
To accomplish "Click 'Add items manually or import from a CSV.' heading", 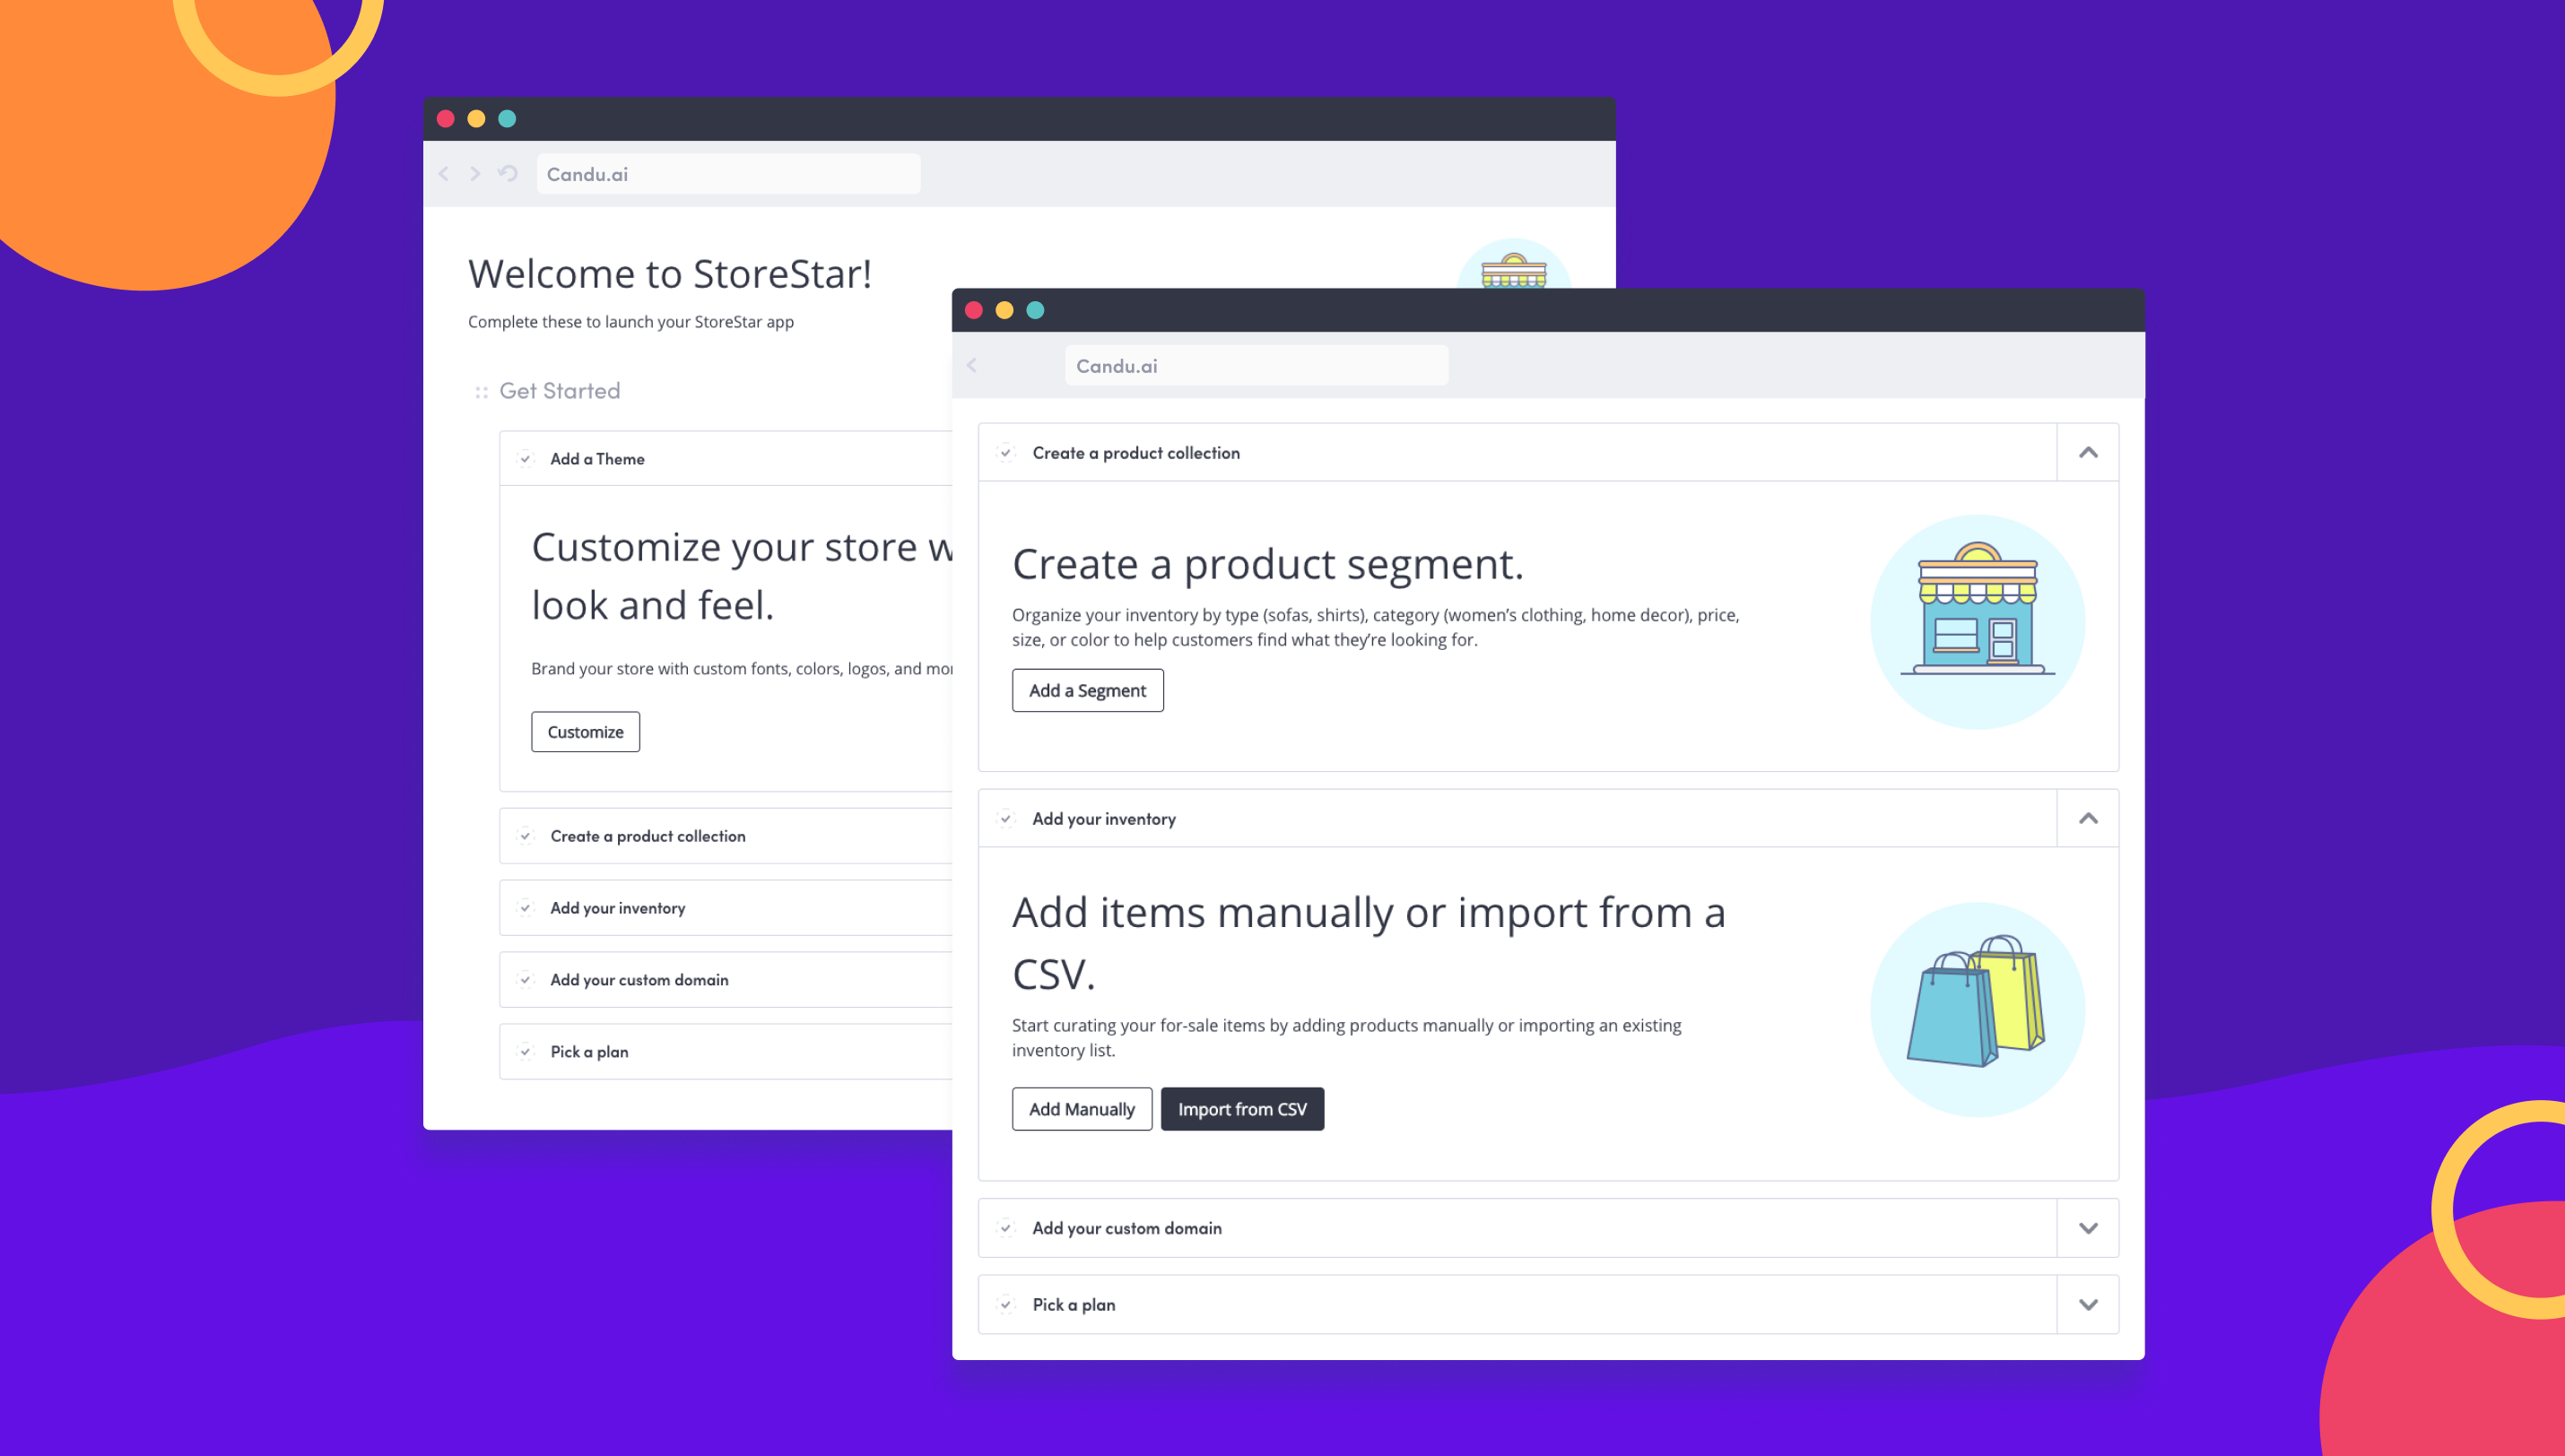I will pyautogui.click(x=1368, y=943).
